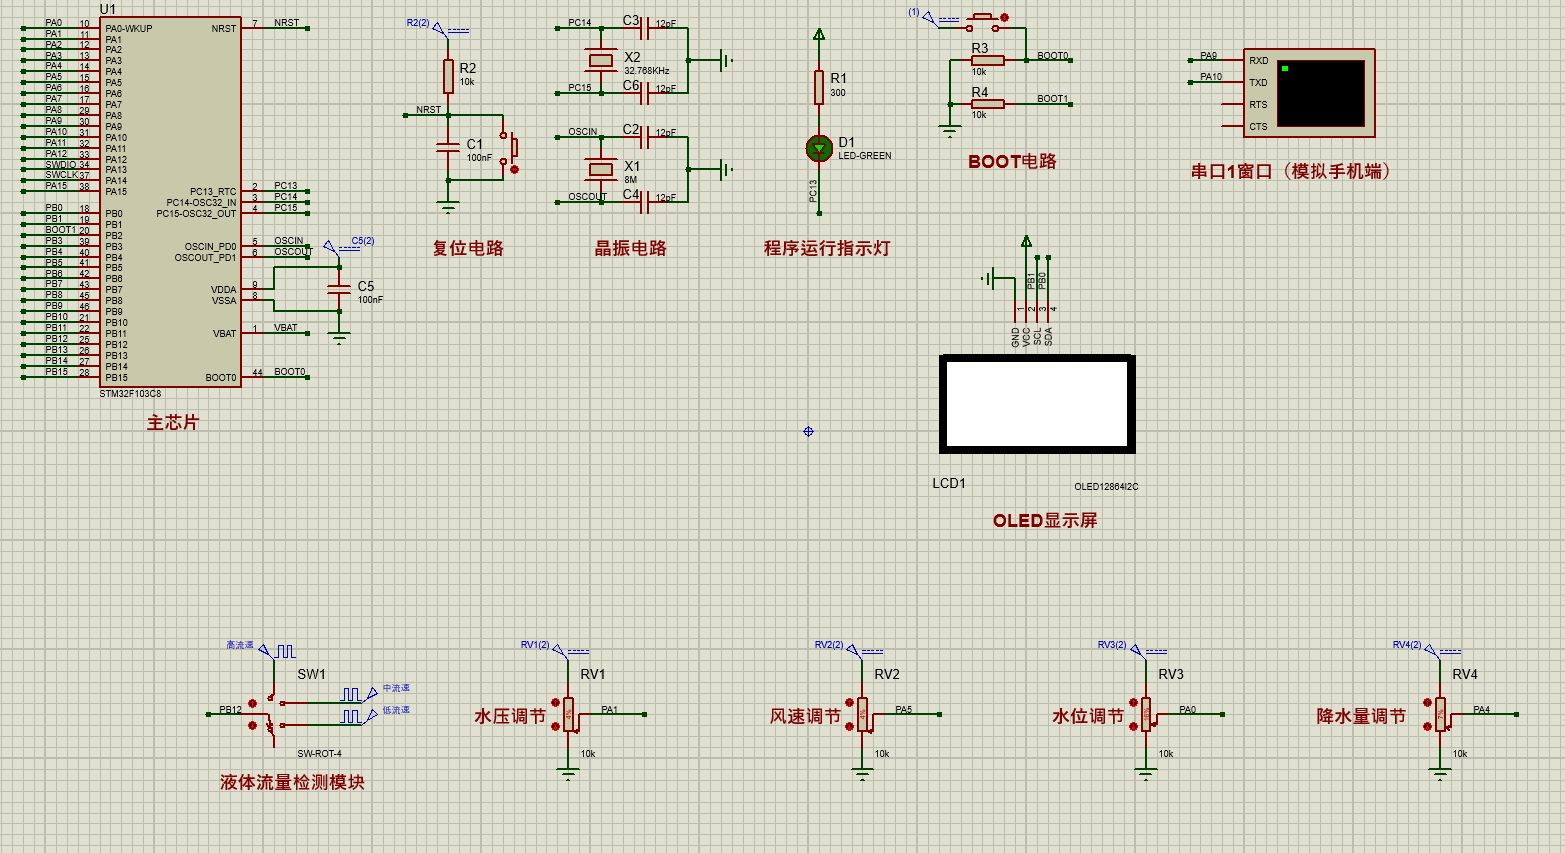Decrease RV2 wind speed potentiometer
Viewport: 1565px width, 853px height.
tap(850, 726)
